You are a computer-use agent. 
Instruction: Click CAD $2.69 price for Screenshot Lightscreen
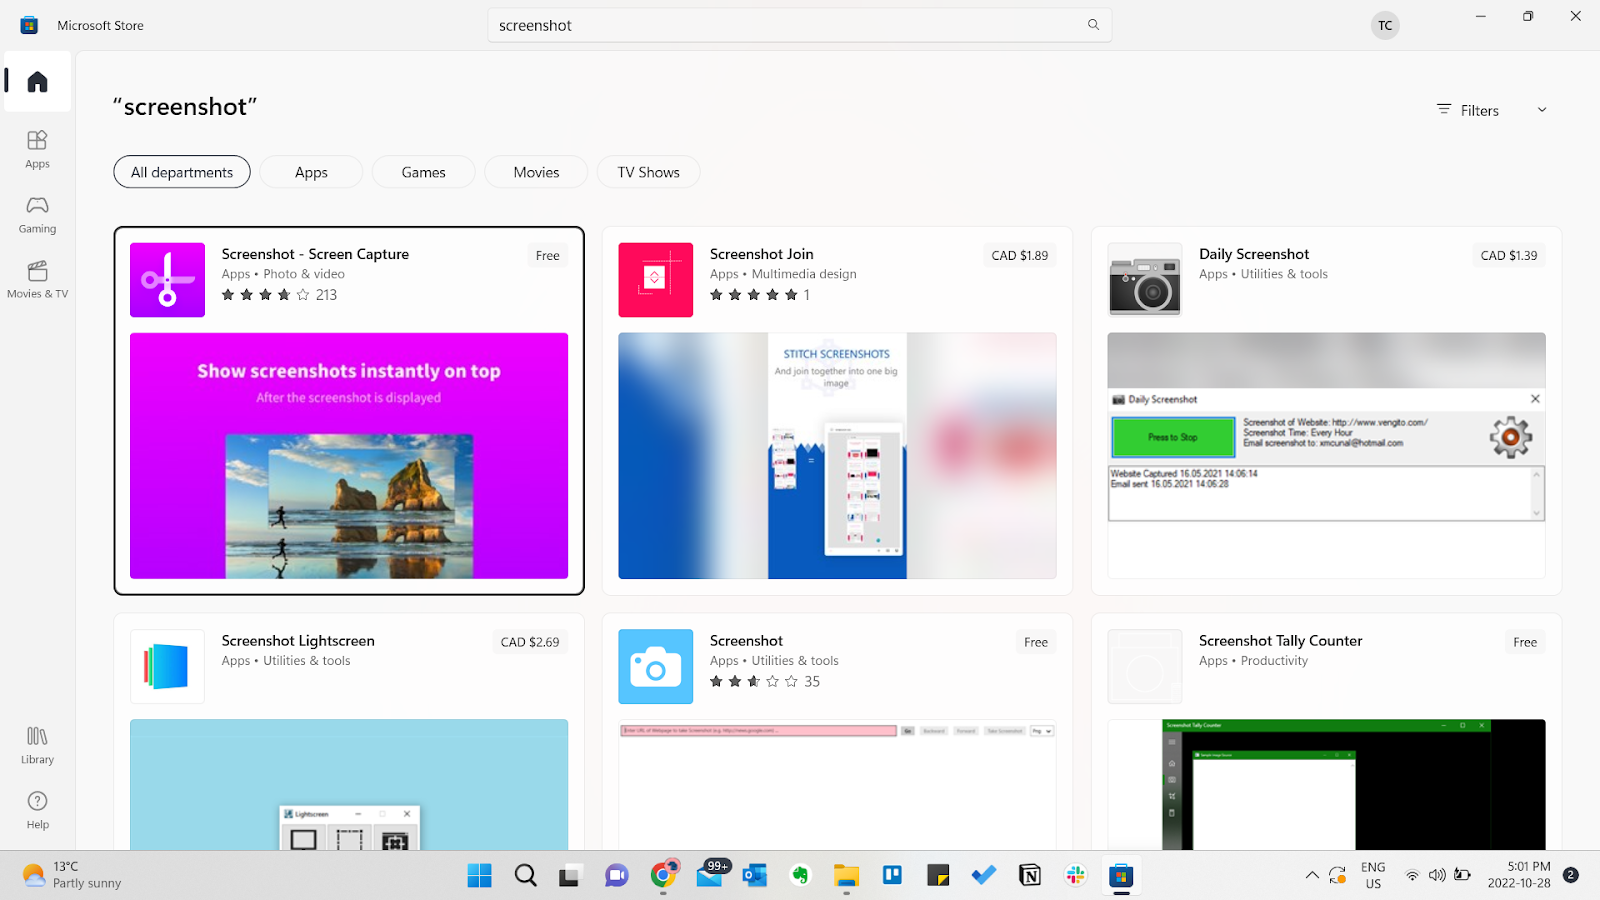(530, 642)
